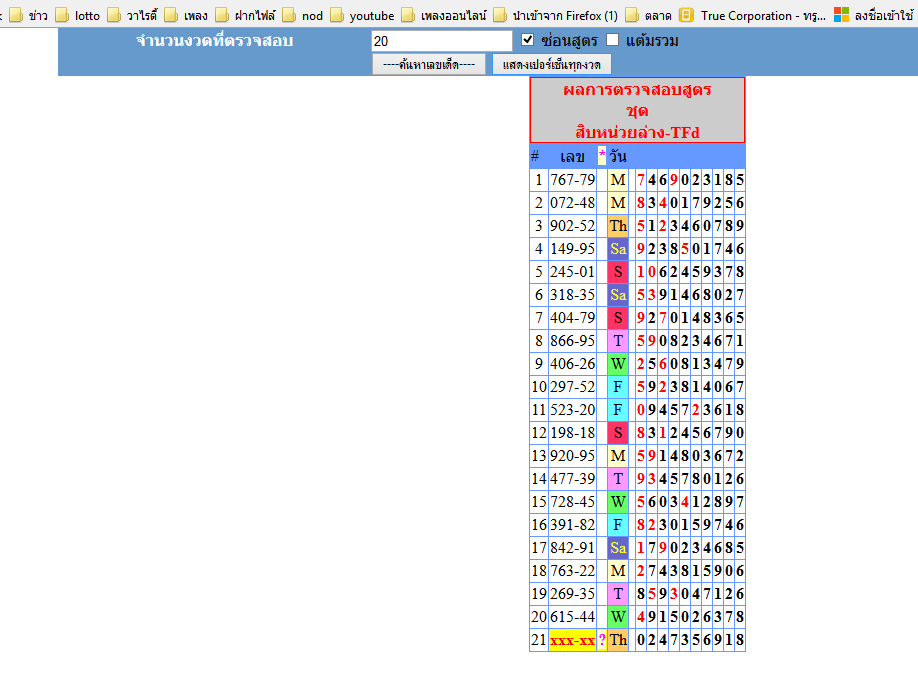Click the M day cell in row 1
This screenshot has width=918, height=680.
(x=618, y=180)
